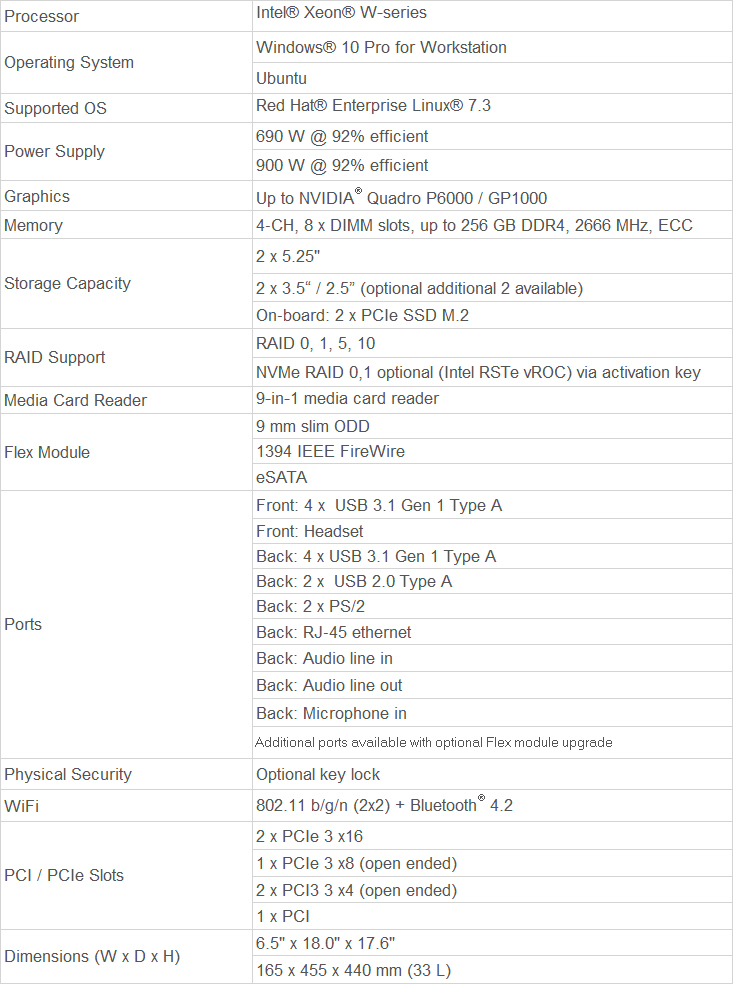Viewport: 733px width, 984px height.
Task: Click the 9-in-1 media card reader cell
Action: click(x=347, y=399)
